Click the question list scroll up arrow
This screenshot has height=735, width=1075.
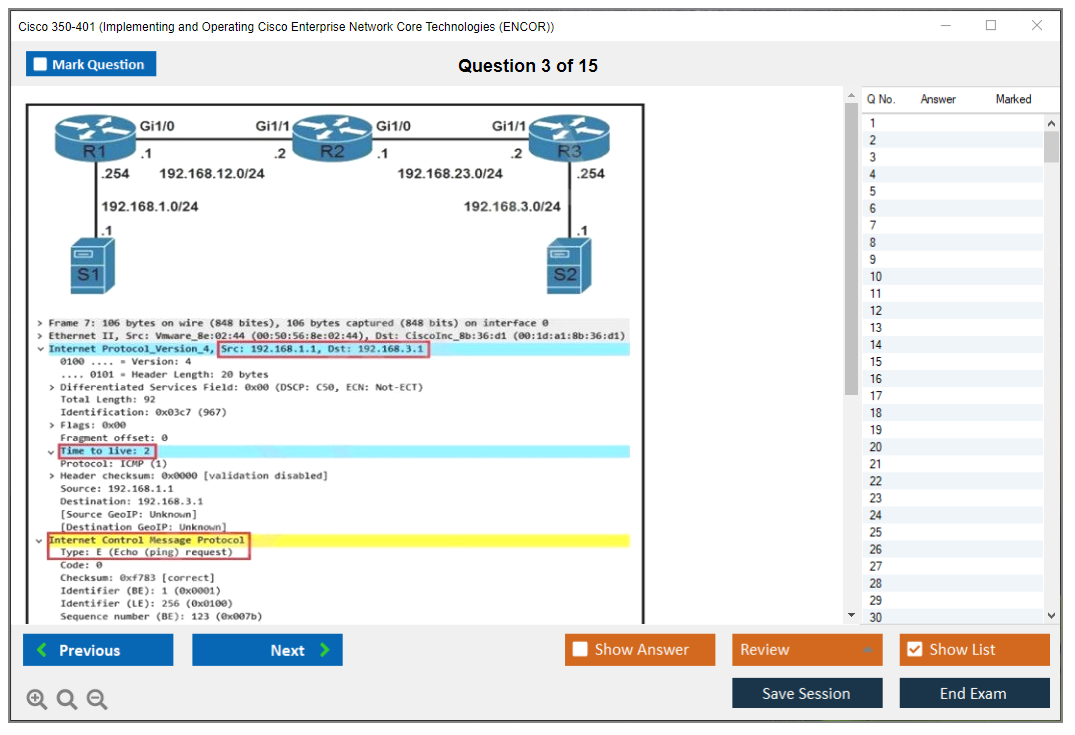click(x=1052, y=123)
